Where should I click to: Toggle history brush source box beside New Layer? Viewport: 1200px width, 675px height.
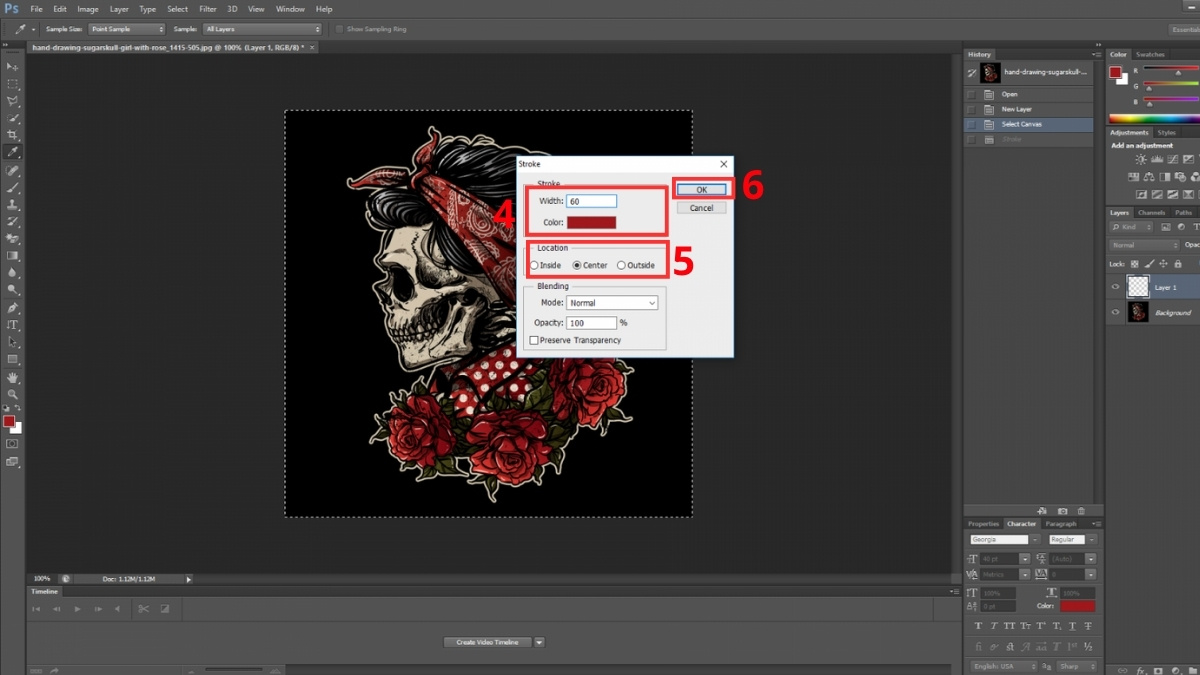971,109
